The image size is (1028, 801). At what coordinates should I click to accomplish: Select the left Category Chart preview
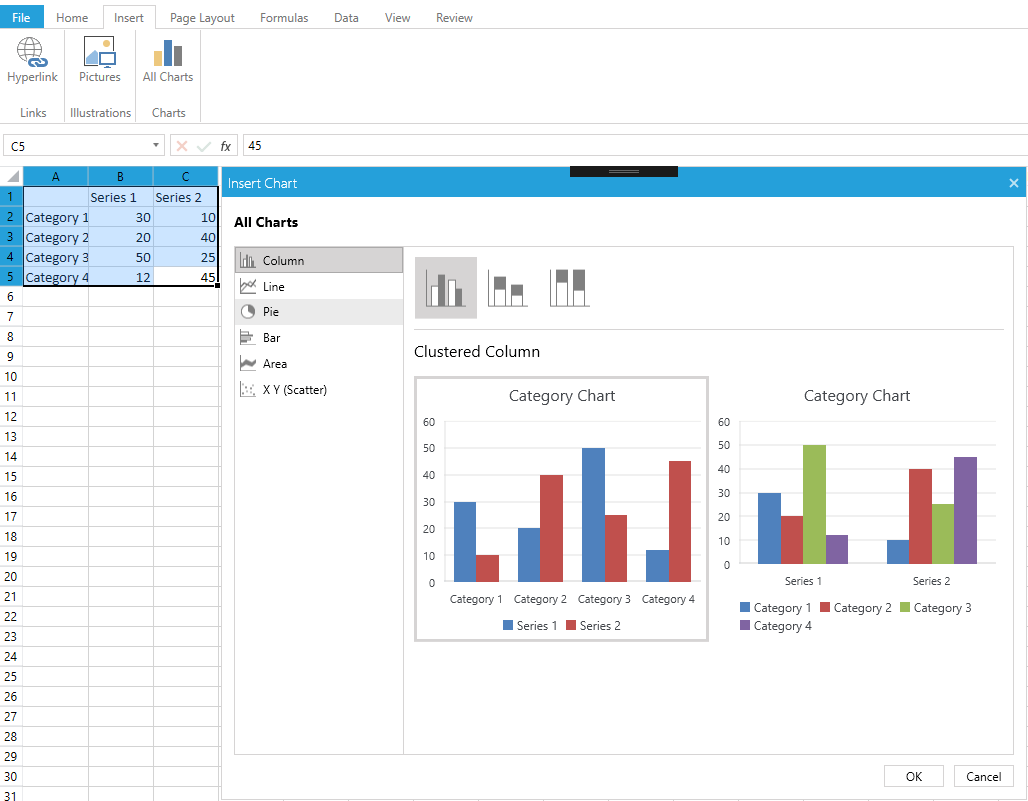click(x=561, y=510)
